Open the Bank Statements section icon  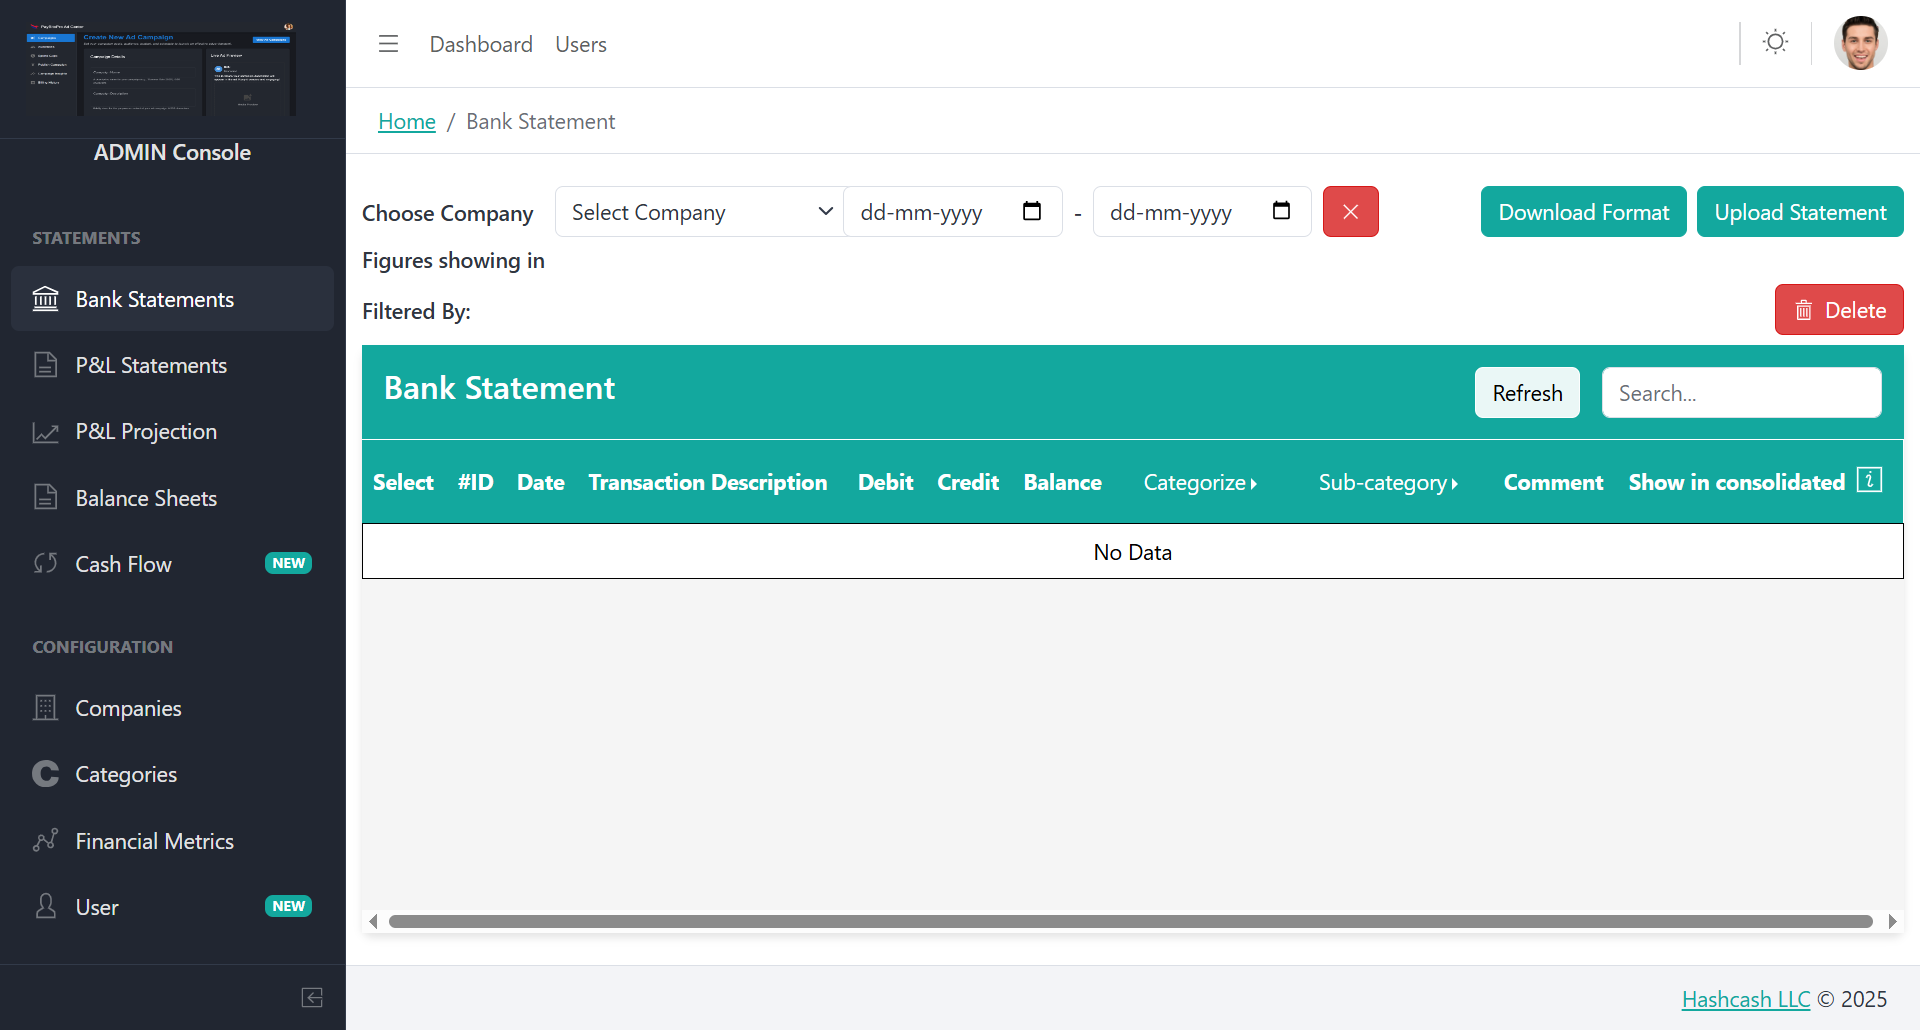[x=45, y=298]
